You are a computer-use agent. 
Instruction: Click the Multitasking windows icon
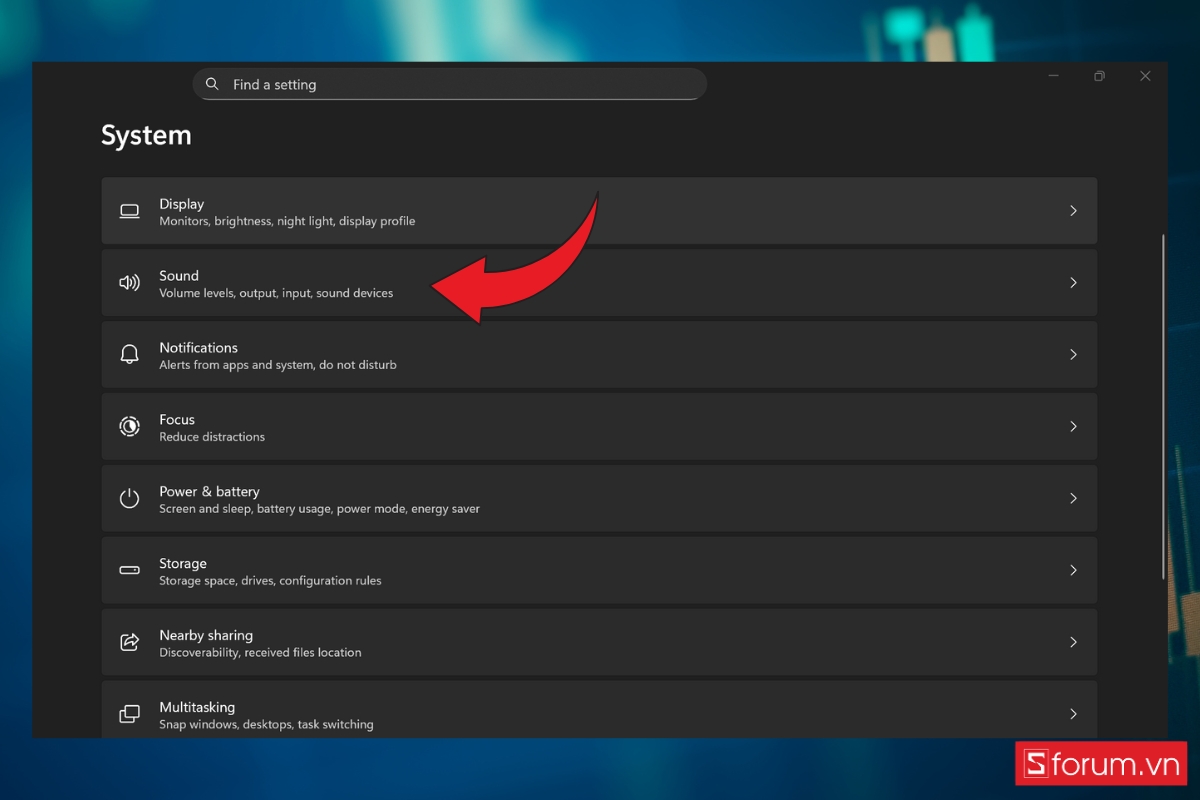click(129, 714)
